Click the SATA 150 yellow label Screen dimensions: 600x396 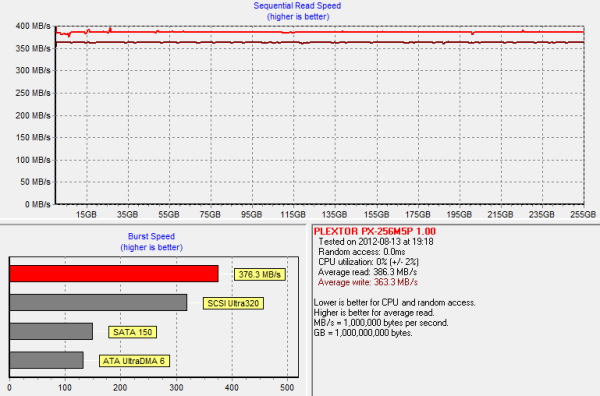(x=132, y=332)
